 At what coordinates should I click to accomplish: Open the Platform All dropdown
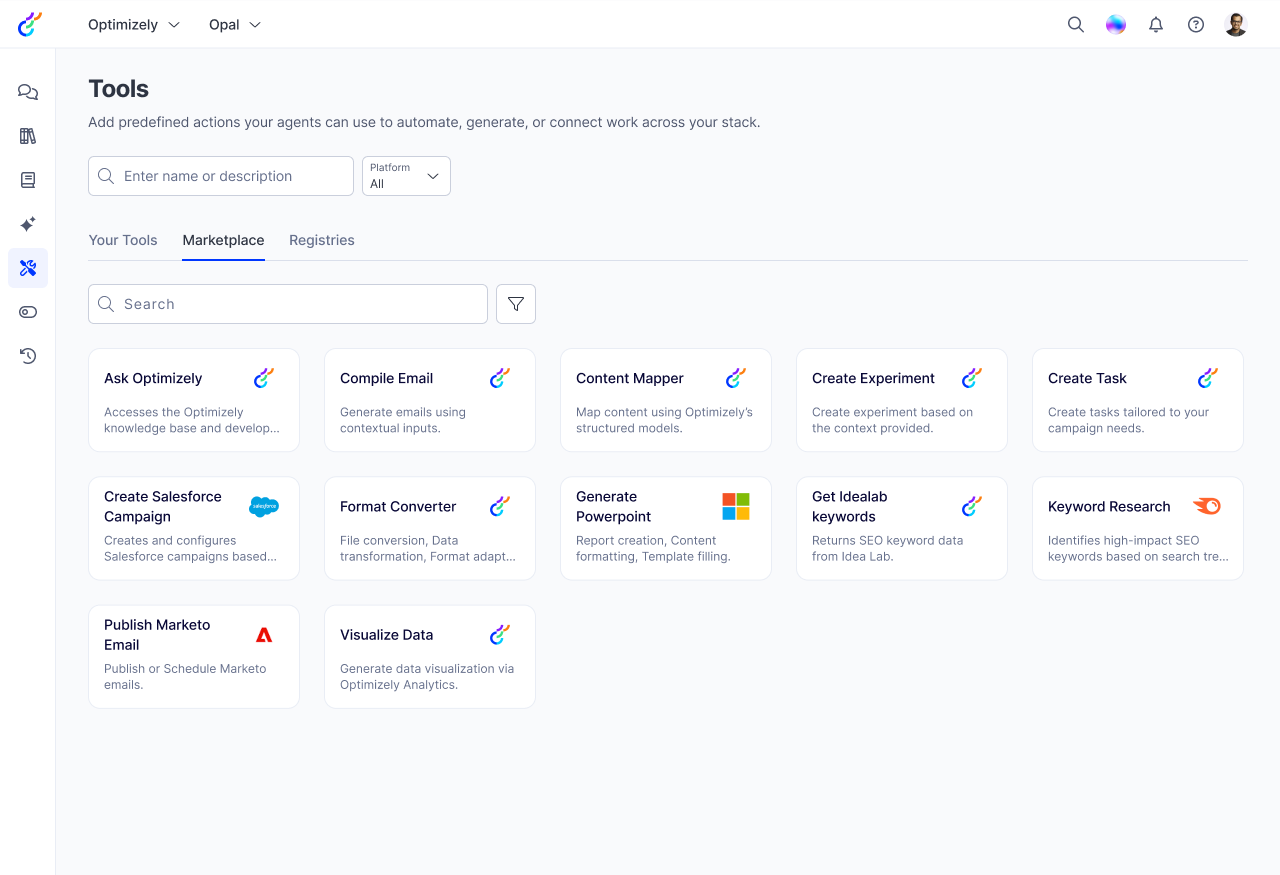[x=406, y=176]
